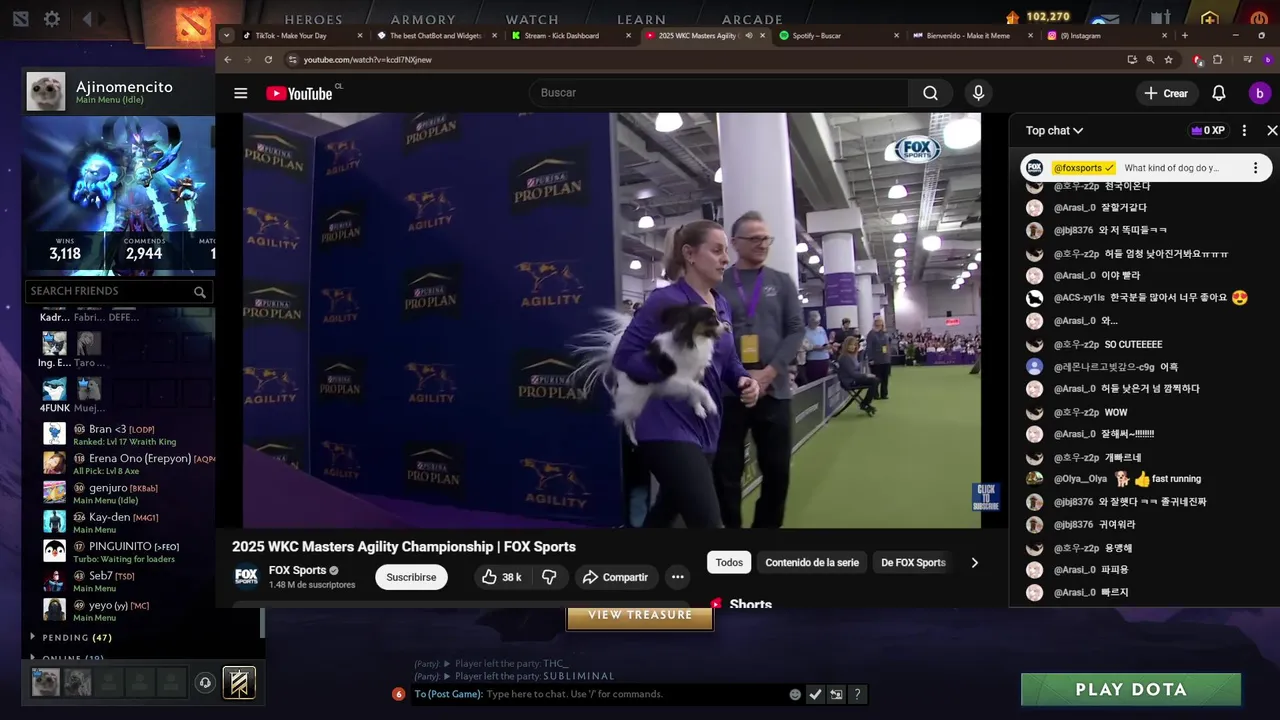Click the Suscribirse button
The width and height of the screenshot is (1280, 720).
coord(411,577)
